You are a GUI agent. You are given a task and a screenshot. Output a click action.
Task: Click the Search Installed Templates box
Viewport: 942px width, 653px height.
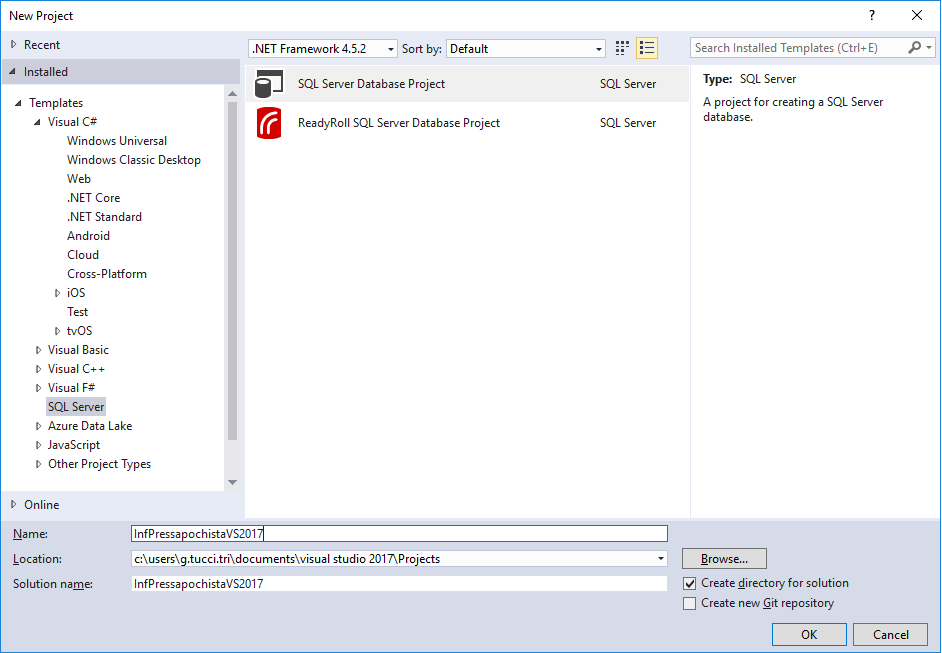point(799,47)
